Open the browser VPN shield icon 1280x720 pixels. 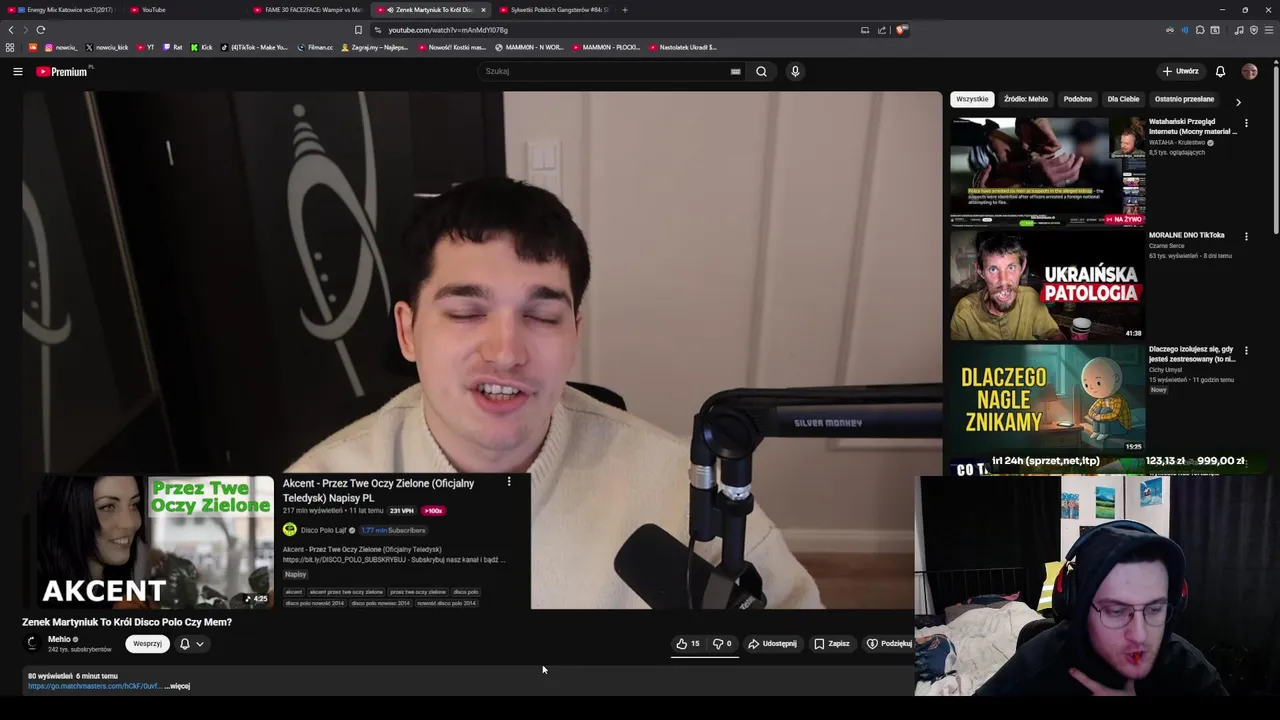(x=1254, y=30)
